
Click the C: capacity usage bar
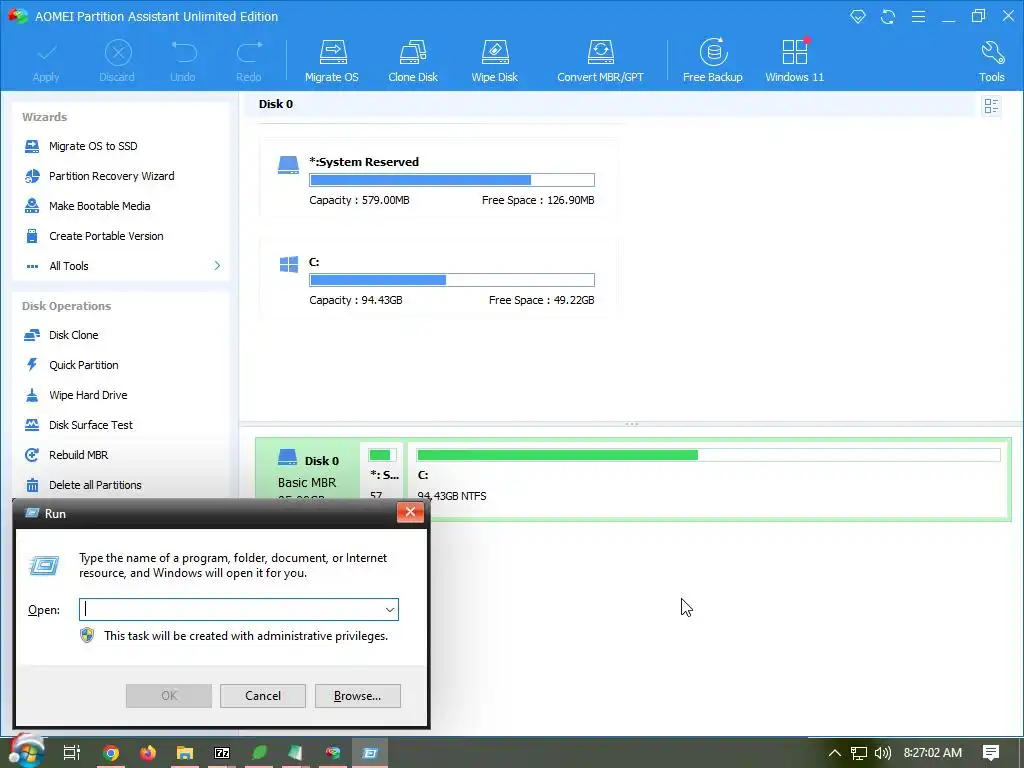pos(452,280)
